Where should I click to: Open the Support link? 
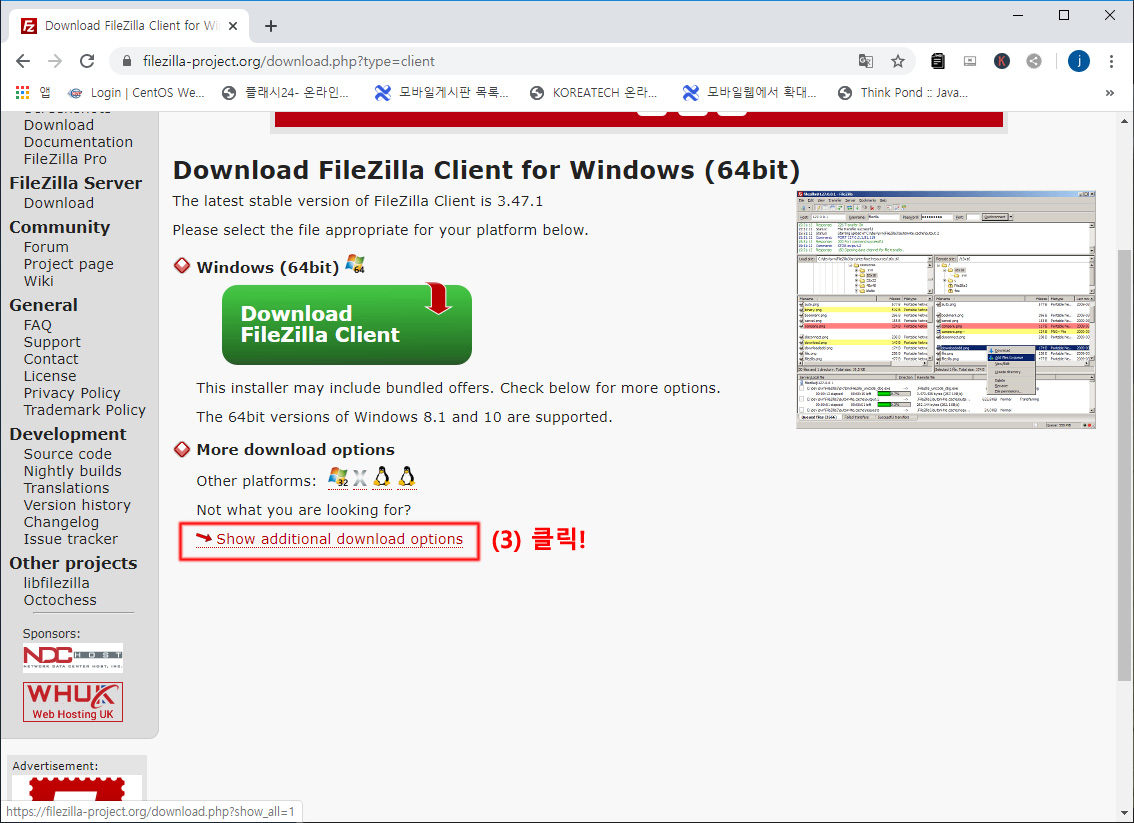(52, 342)
